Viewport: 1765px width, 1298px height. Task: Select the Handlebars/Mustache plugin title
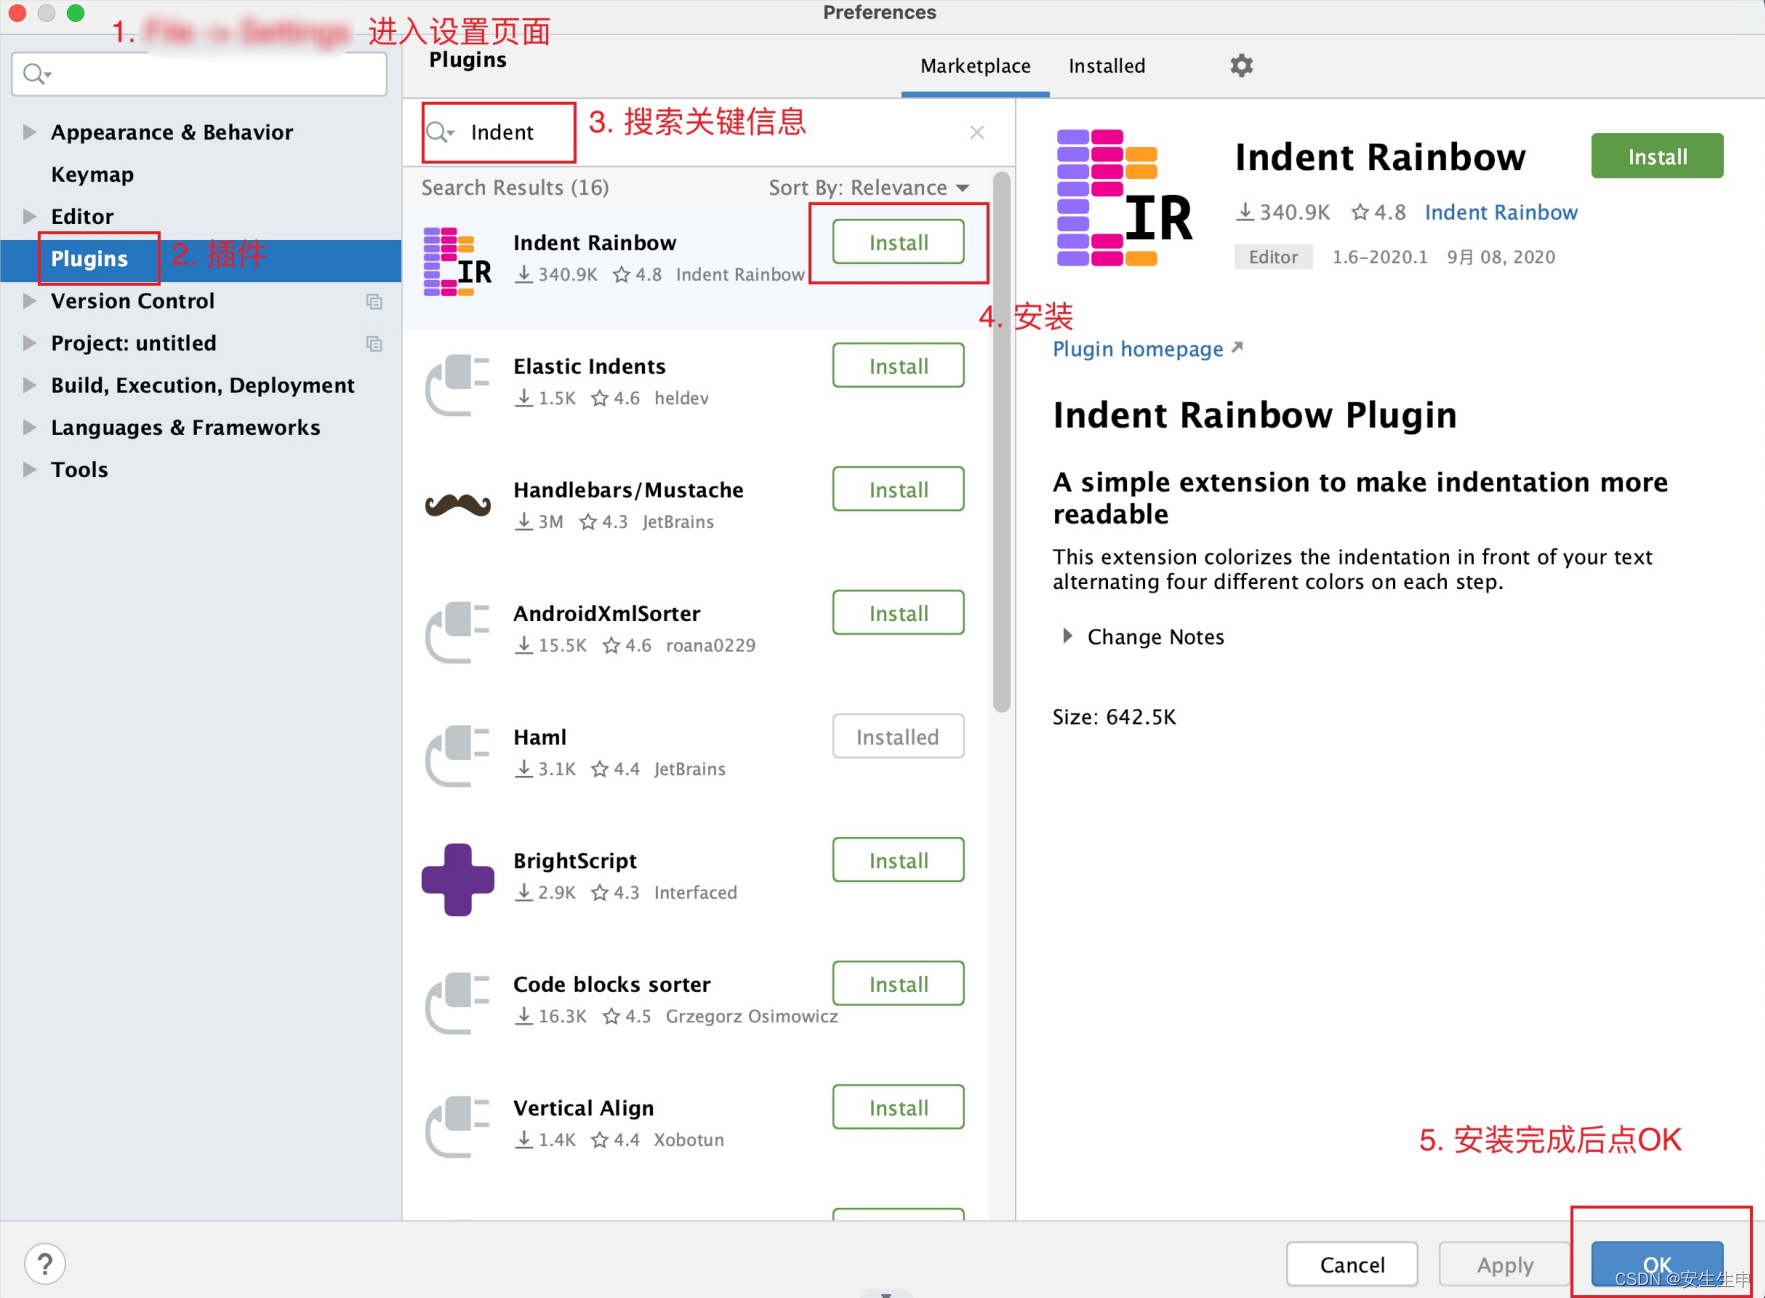628,490
